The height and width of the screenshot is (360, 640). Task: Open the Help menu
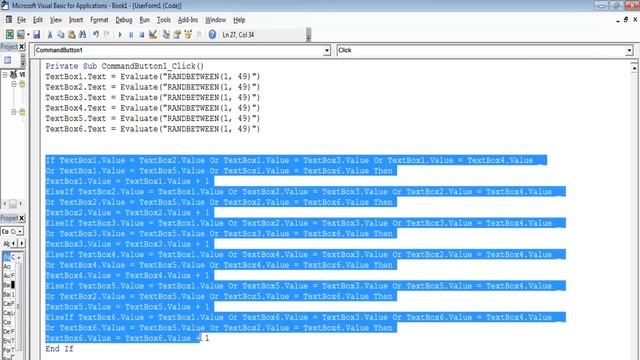(x=239, y=20)
